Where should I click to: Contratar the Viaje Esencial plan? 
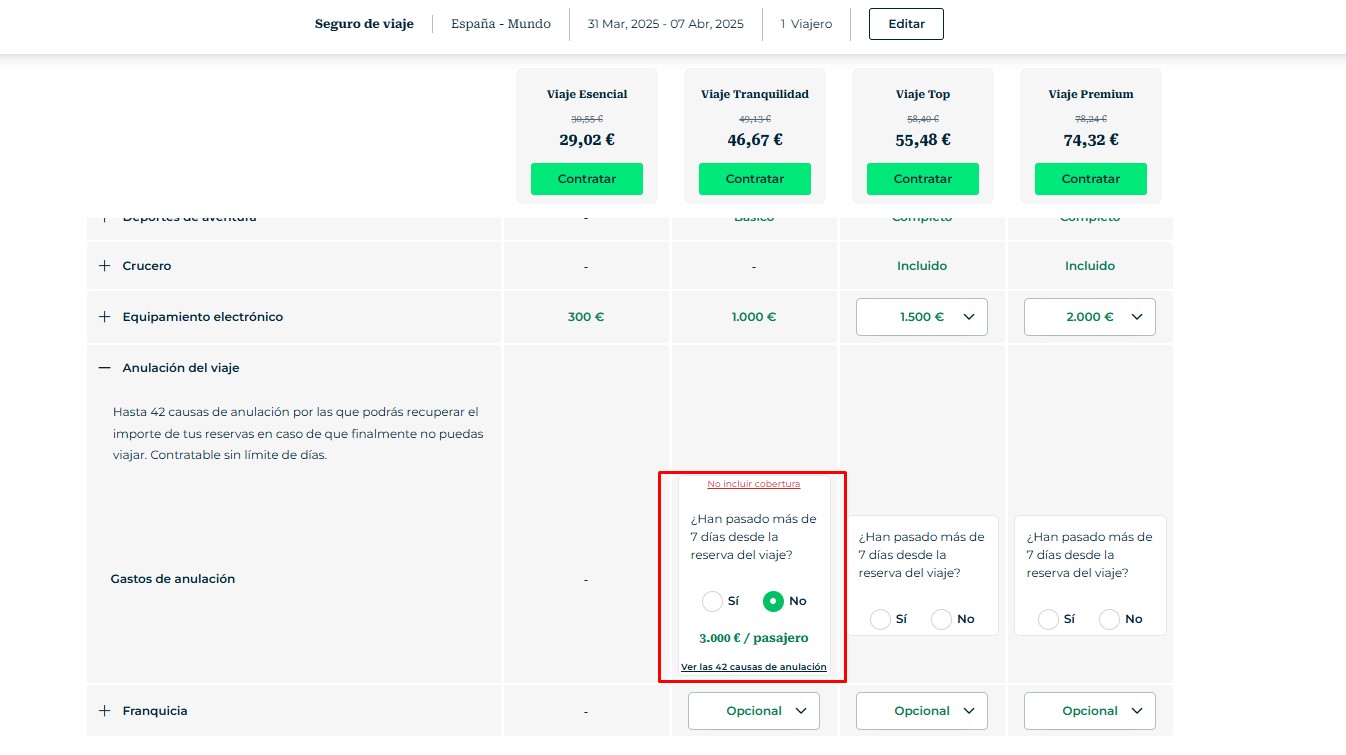(587, 179)
